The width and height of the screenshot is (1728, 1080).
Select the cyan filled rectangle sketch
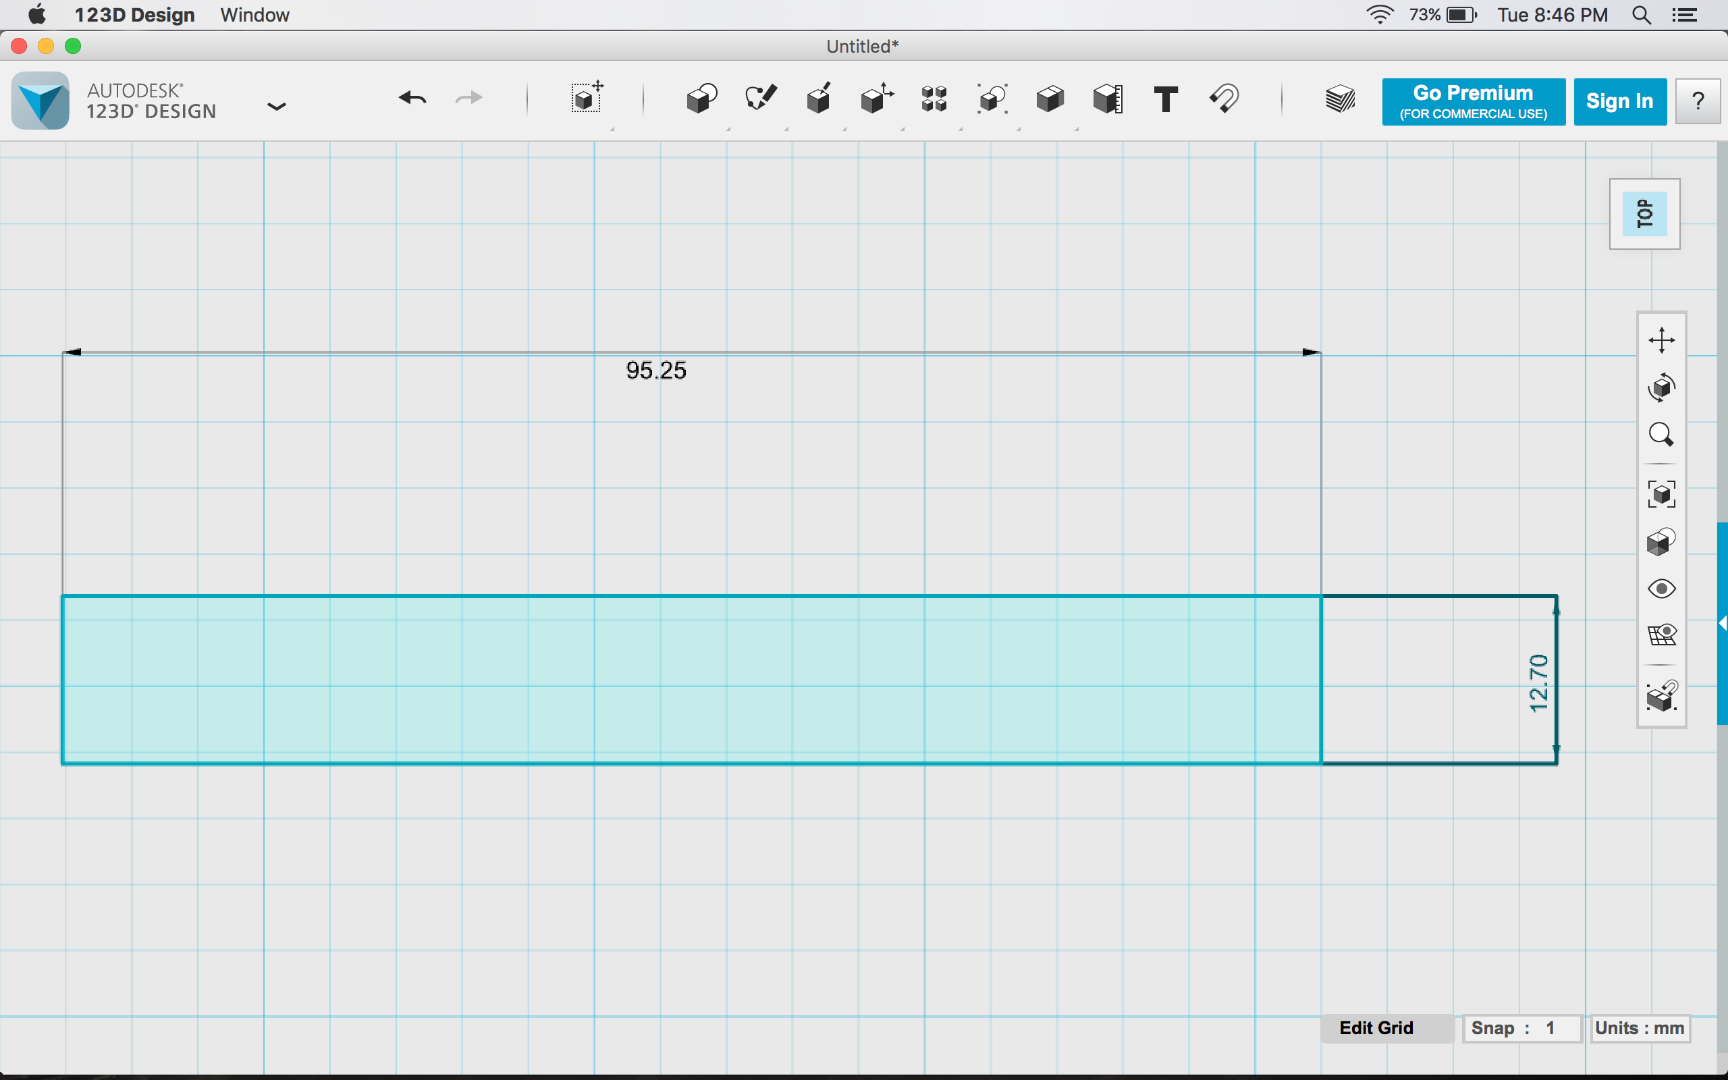pos(692,680)
